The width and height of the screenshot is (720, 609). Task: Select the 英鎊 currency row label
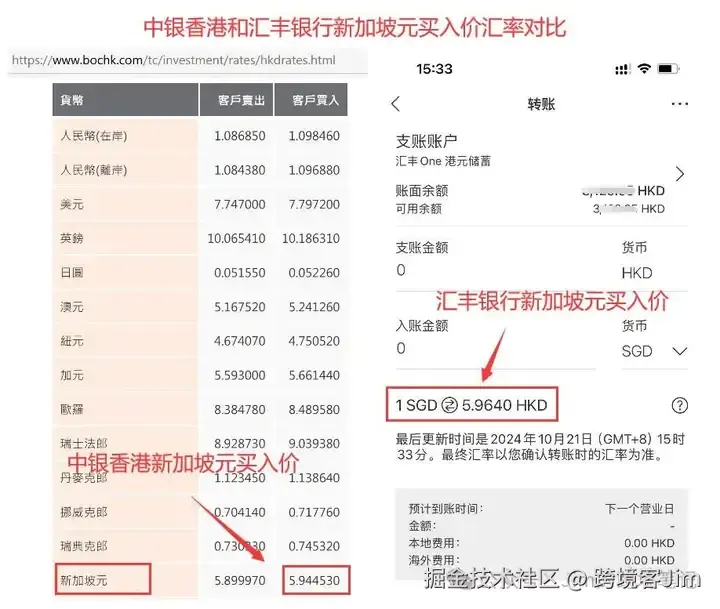[72, 238]
